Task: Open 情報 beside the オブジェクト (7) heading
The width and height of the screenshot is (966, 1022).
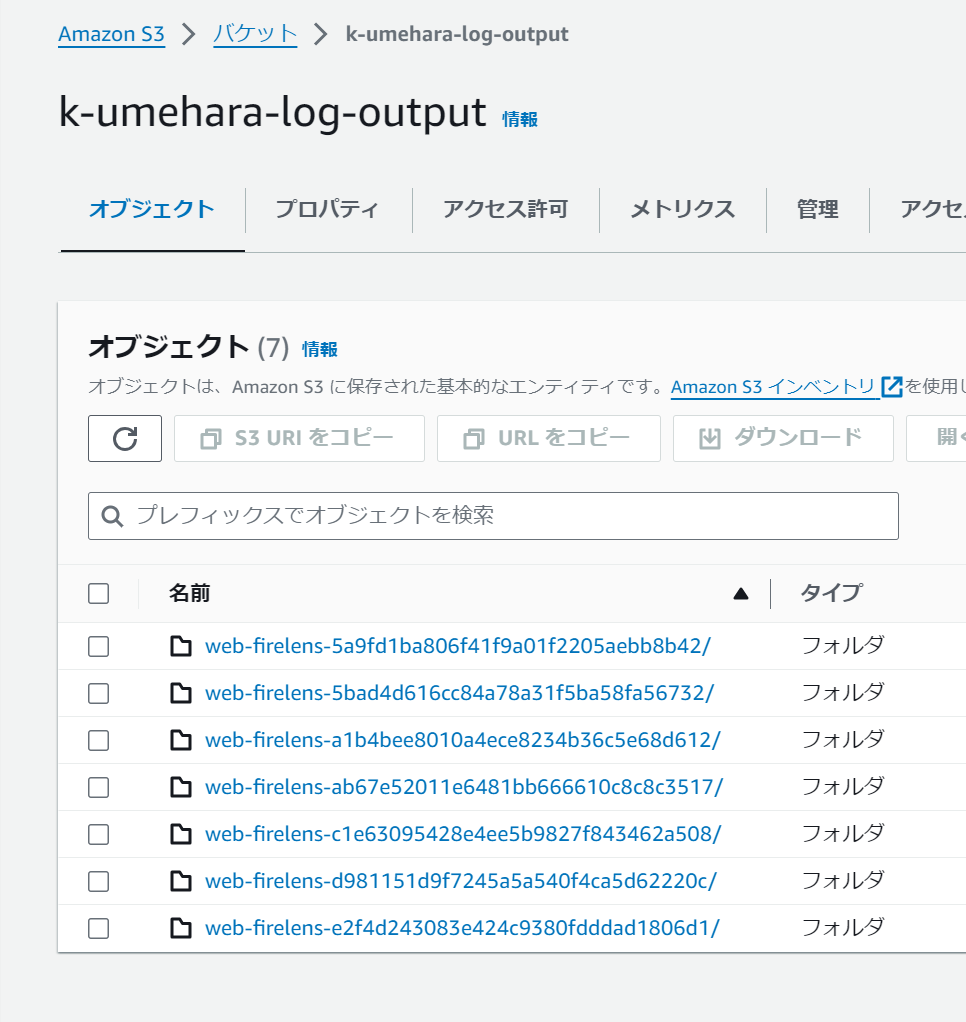Action: [318, 348]
